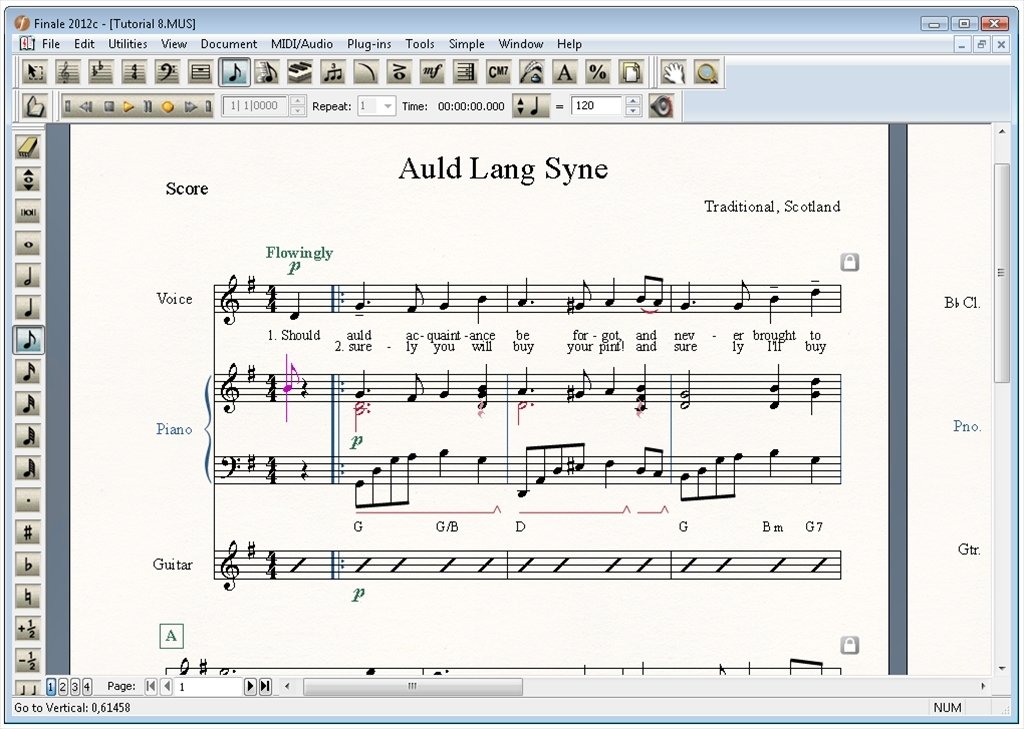Click the Record button
The width and height of the screenshot is (1024, 729).
coord(168,106)
